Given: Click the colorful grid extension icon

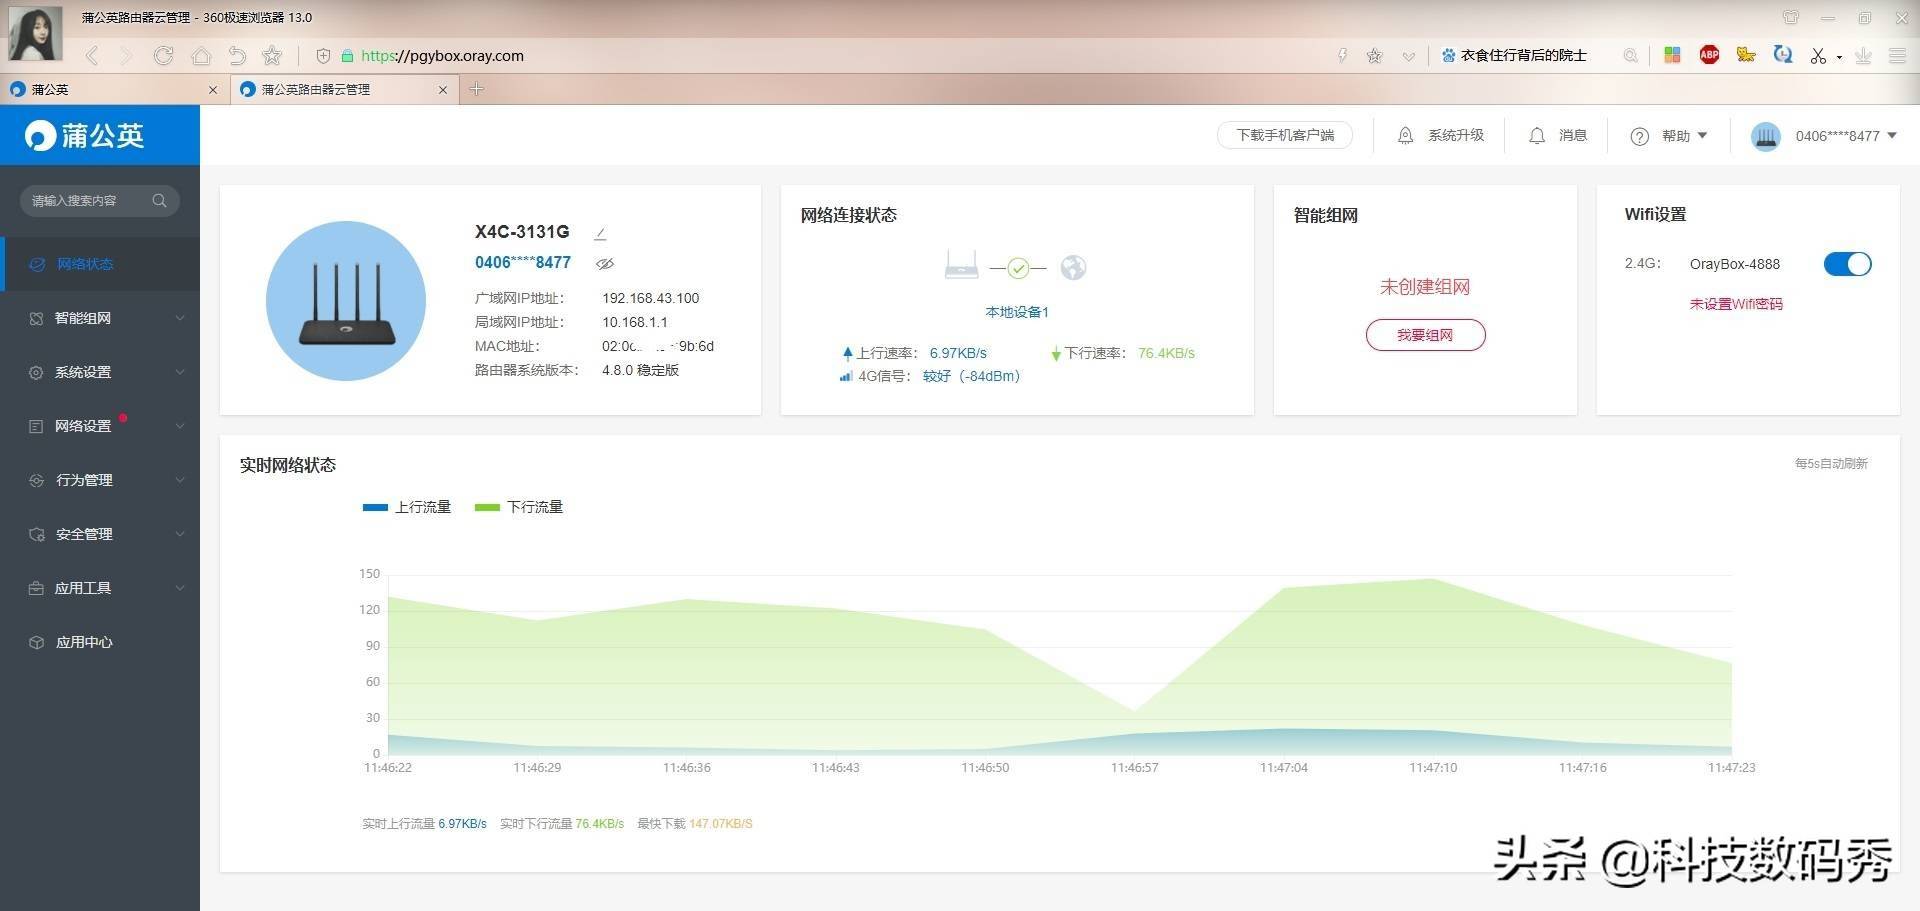Looking at the screenshot, I should pyautogui.click(x=1672, y=55).
